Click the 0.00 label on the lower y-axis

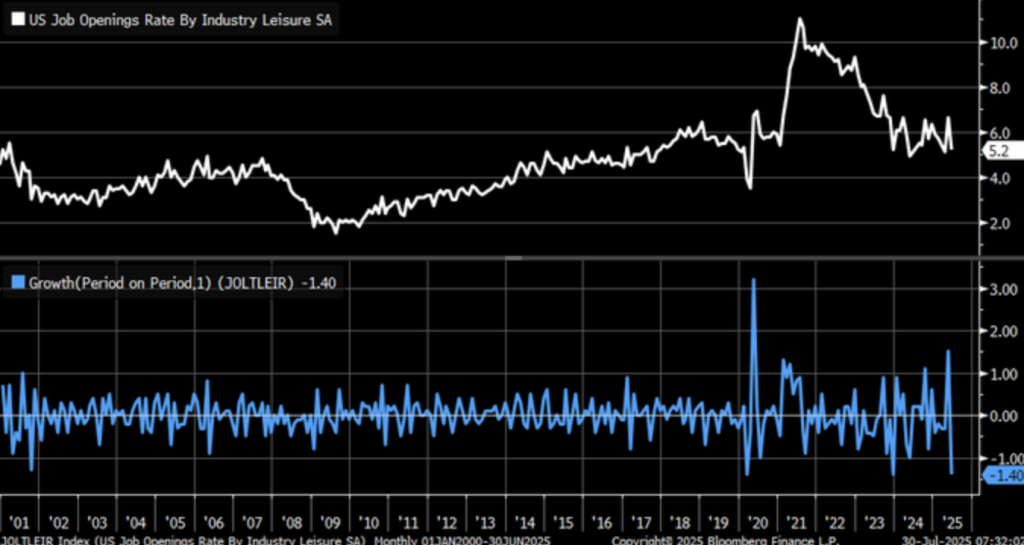[1003, 415]
